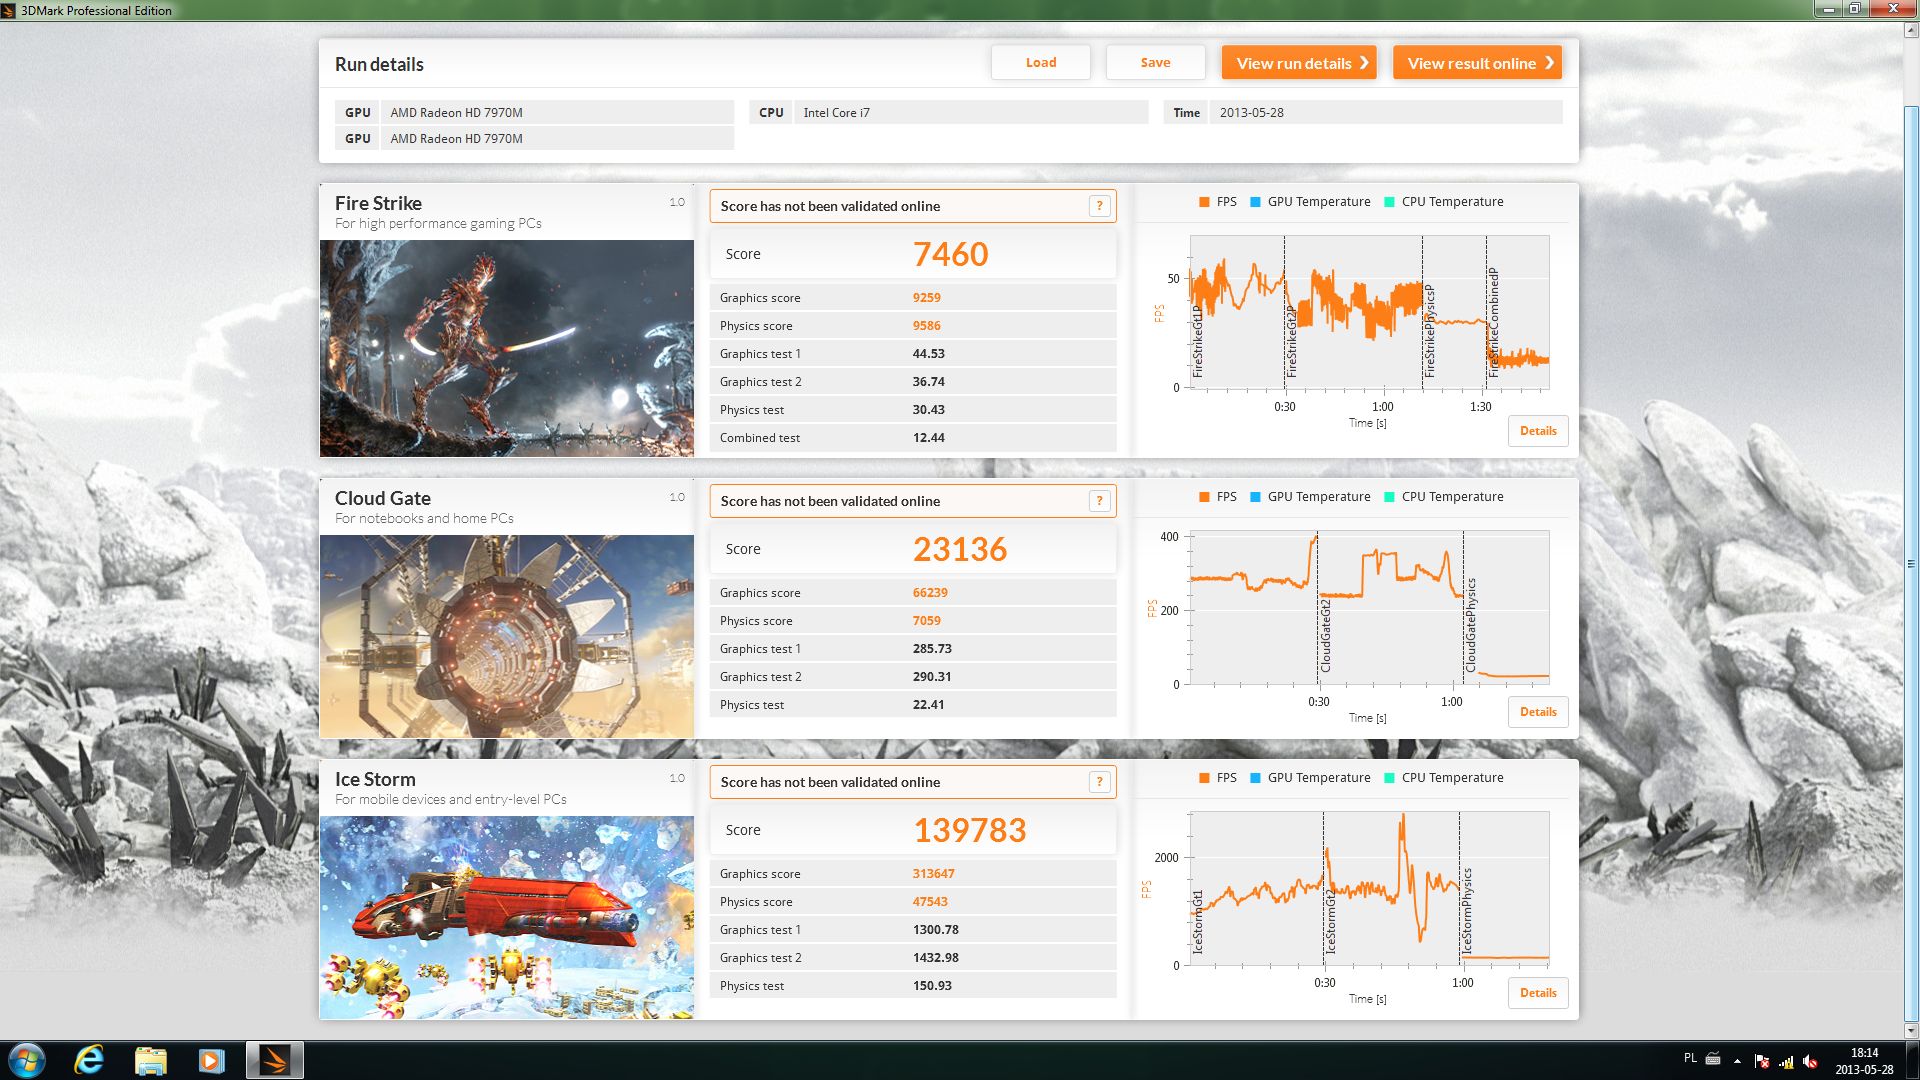Click the vertical scrollbar down arrow
1920x1080 pixels.
[1911, 1031]
